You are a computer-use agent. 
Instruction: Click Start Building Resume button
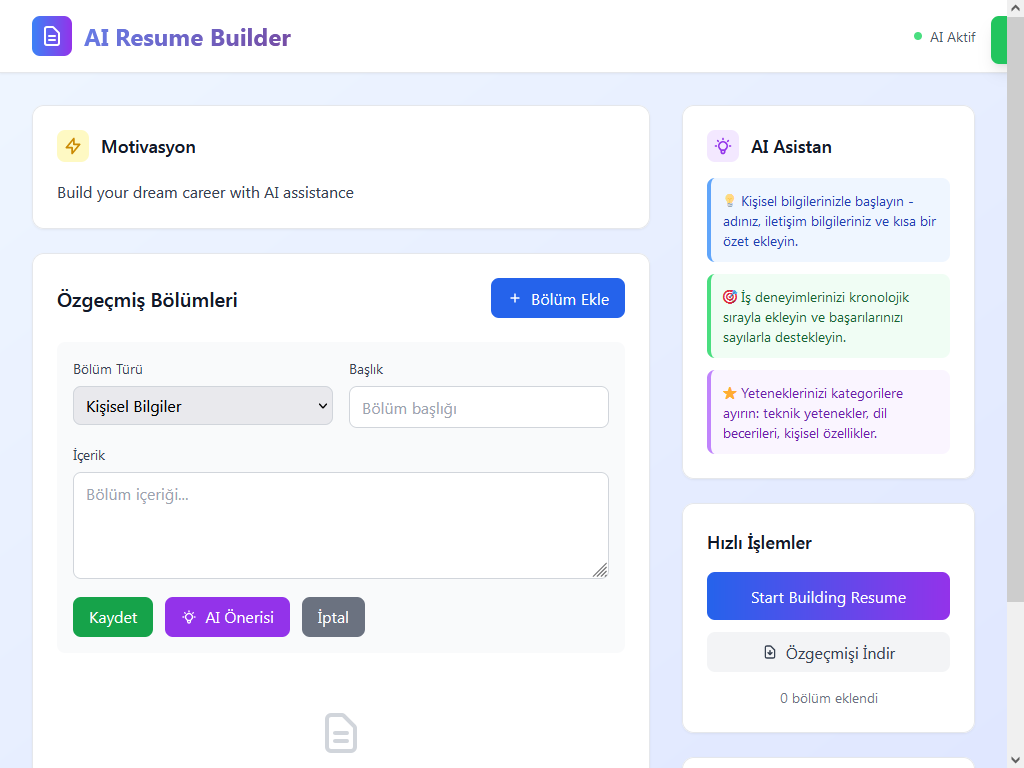tap(828, 597)
